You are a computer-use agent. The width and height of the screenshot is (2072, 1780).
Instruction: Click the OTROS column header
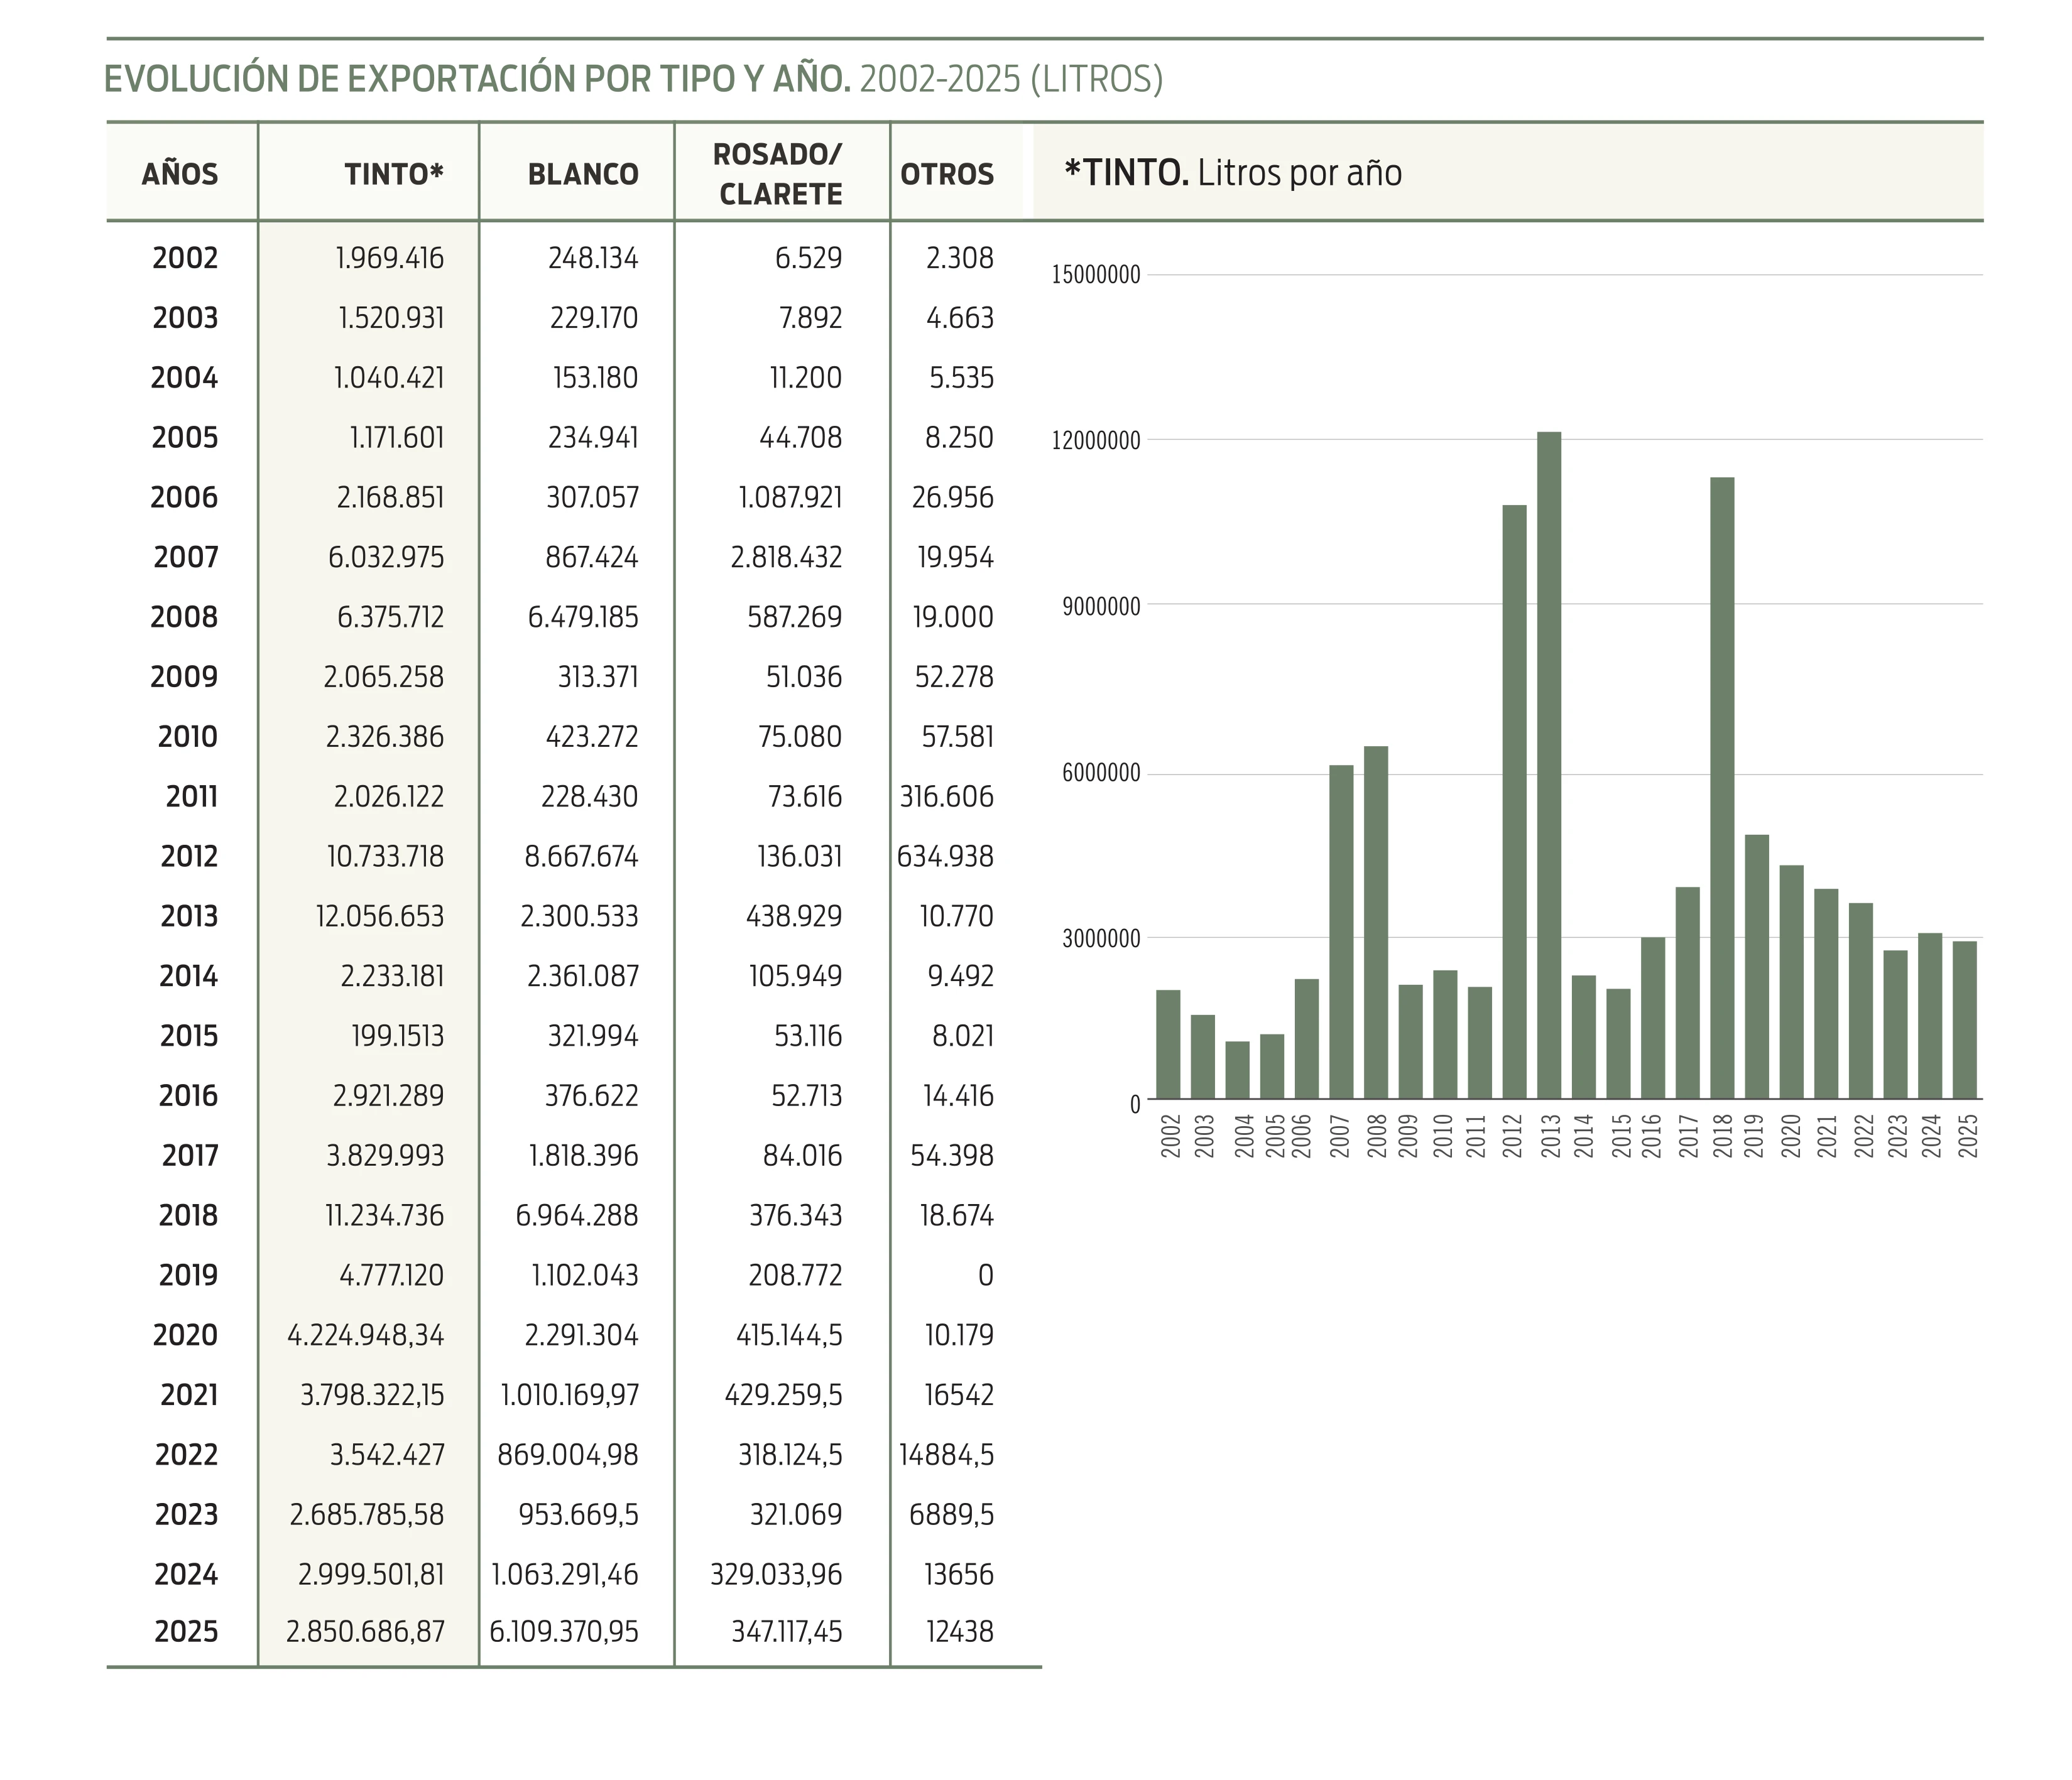[x=947, y=174]
